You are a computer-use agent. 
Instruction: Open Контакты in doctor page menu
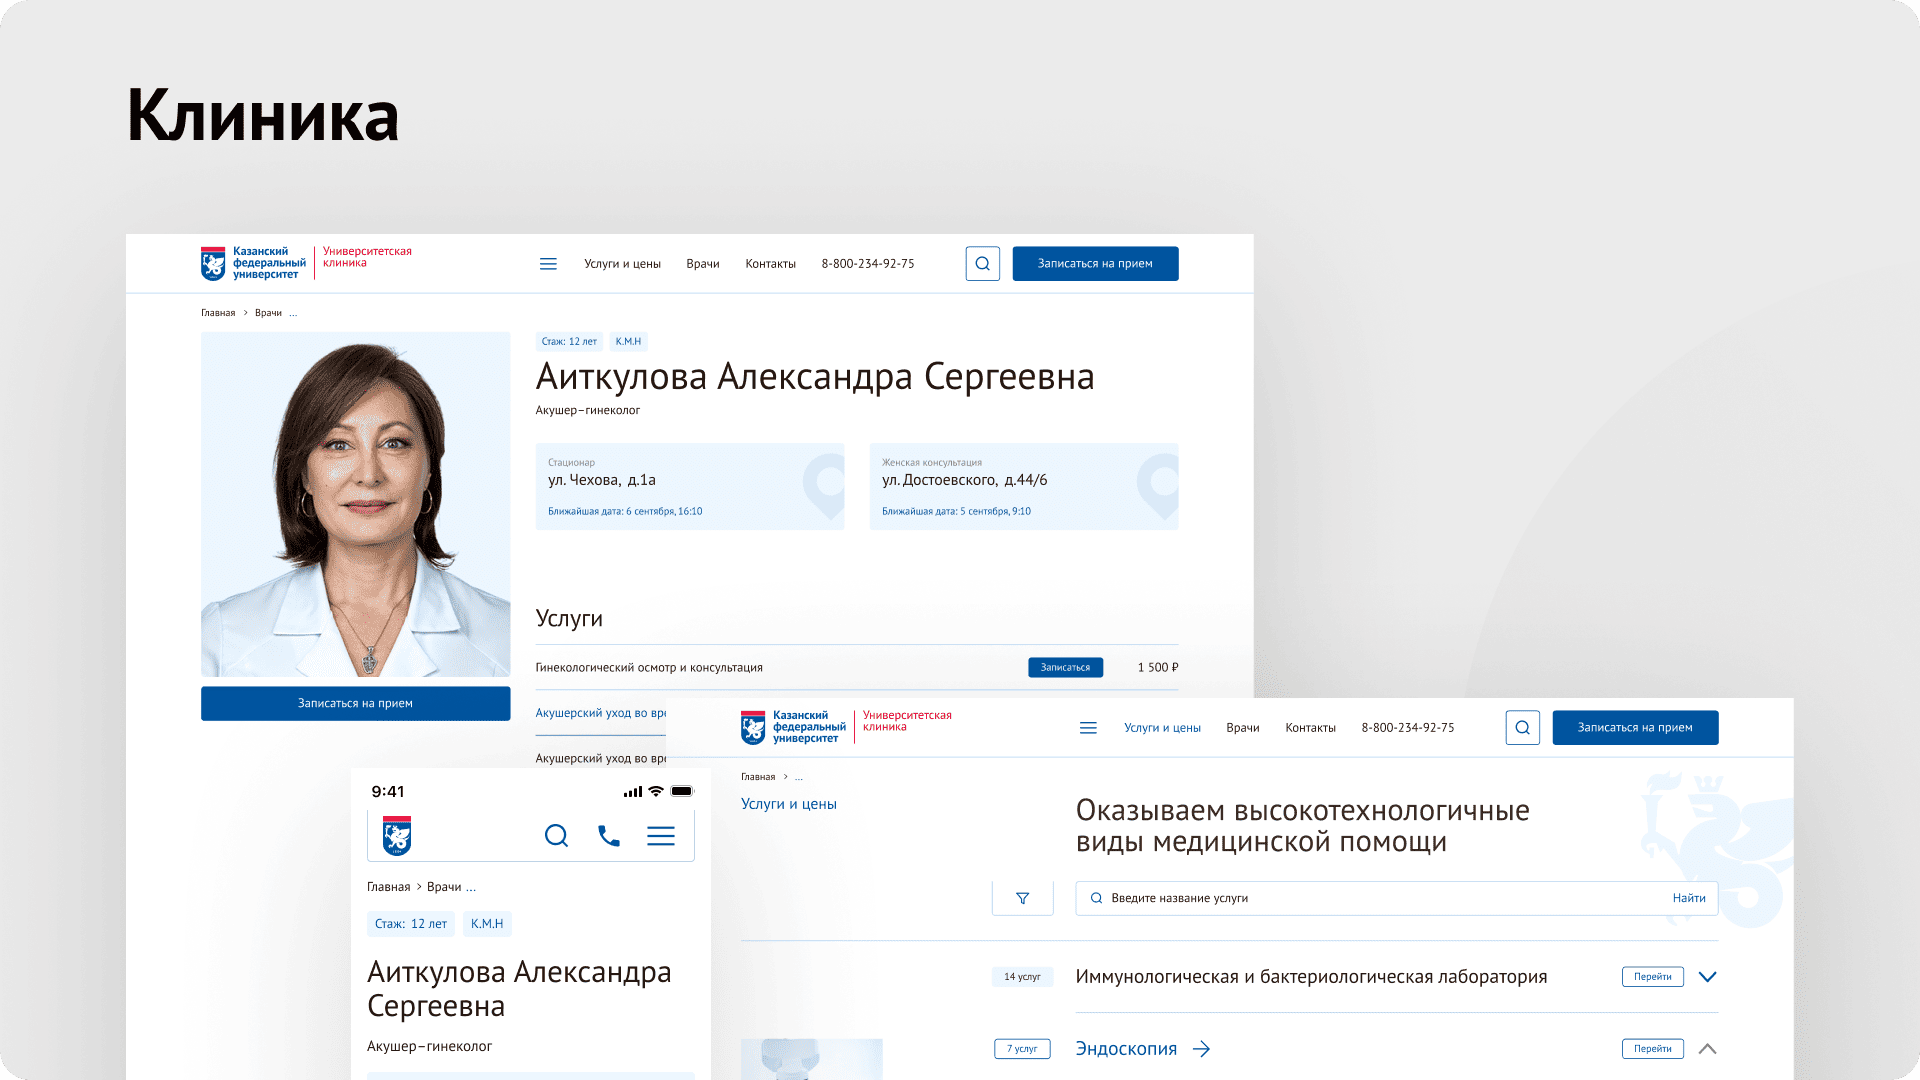tap(771, 264)
